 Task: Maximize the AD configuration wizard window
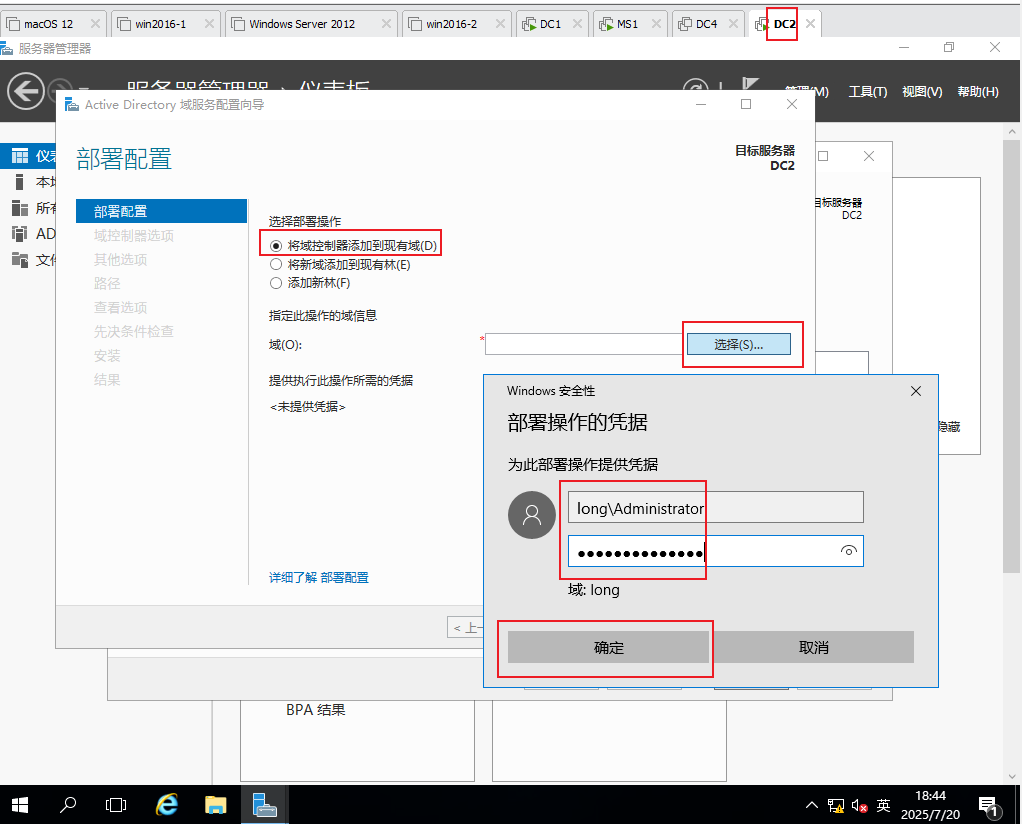pos(746,104)
